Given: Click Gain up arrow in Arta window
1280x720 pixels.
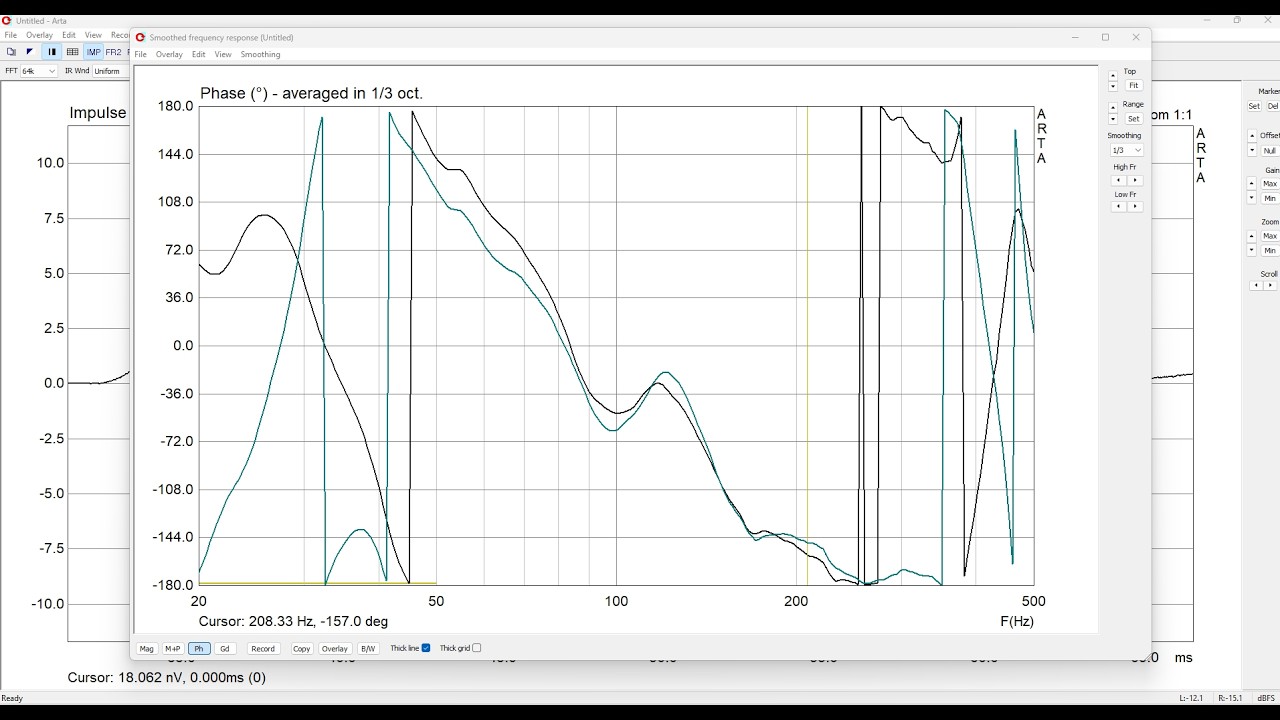Looking at the screenshot, I should pos(1252,184).
